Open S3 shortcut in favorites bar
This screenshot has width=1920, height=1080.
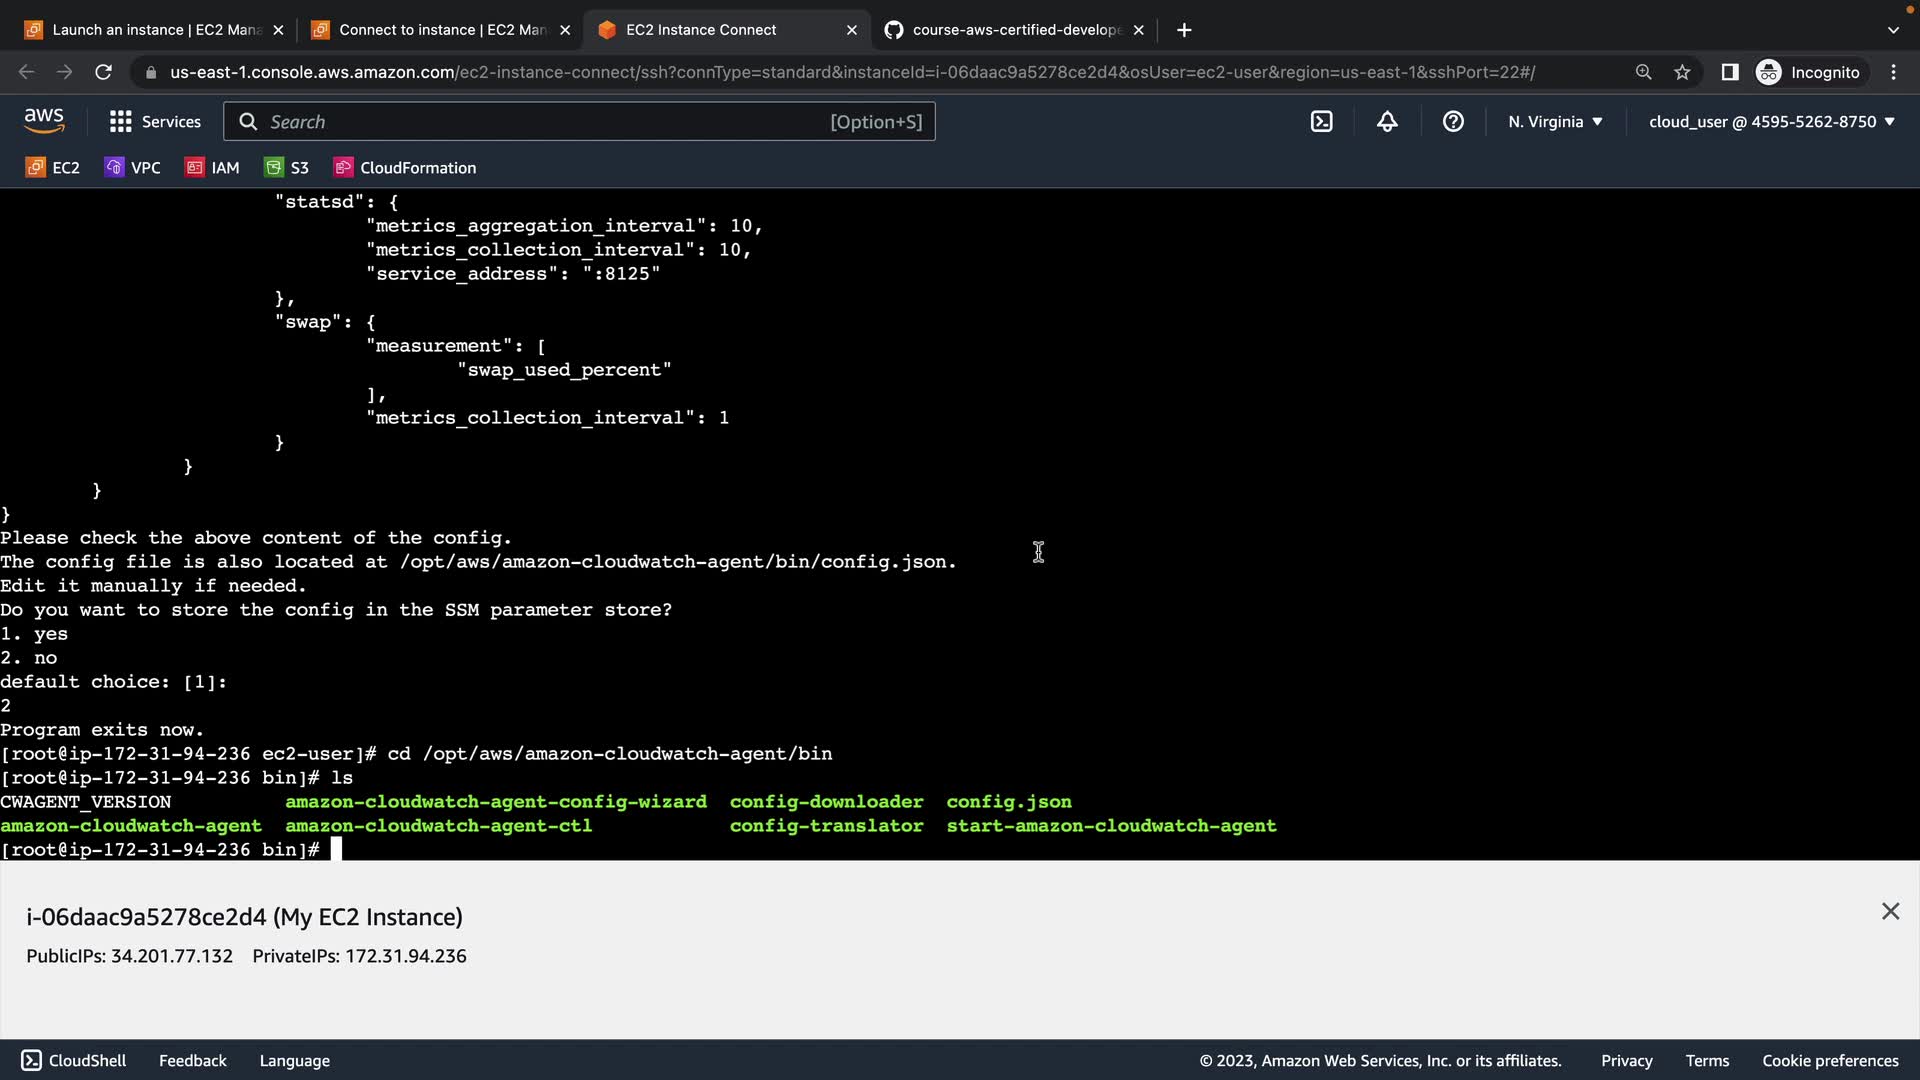coord(287,168)
